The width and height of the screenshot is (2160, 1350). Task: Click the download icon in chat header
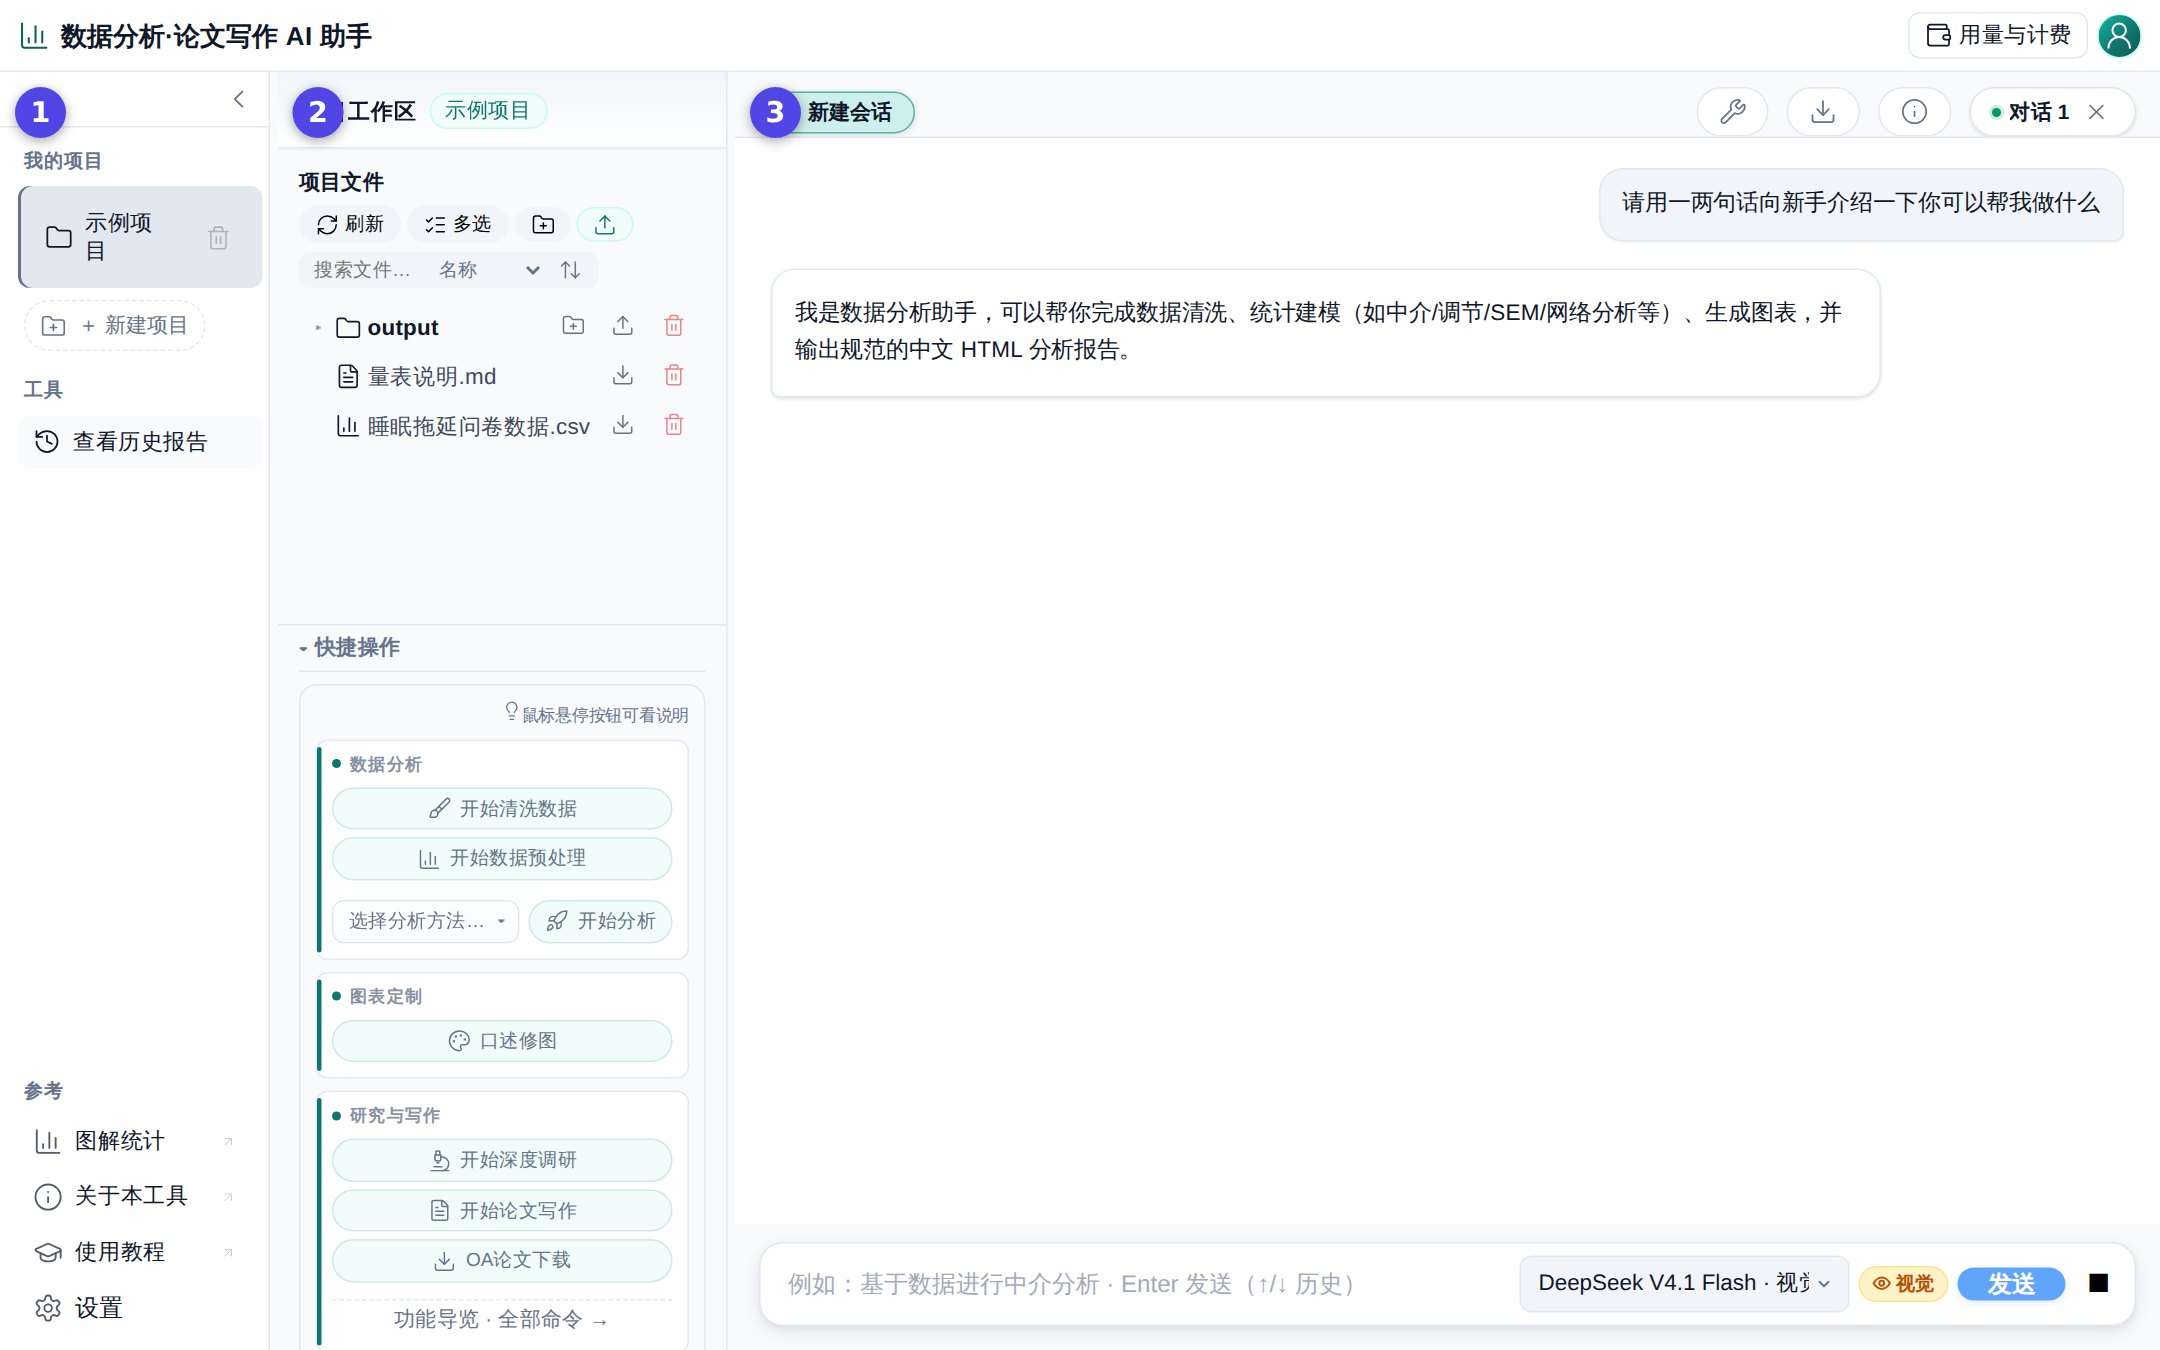(x=1823, y=111)
